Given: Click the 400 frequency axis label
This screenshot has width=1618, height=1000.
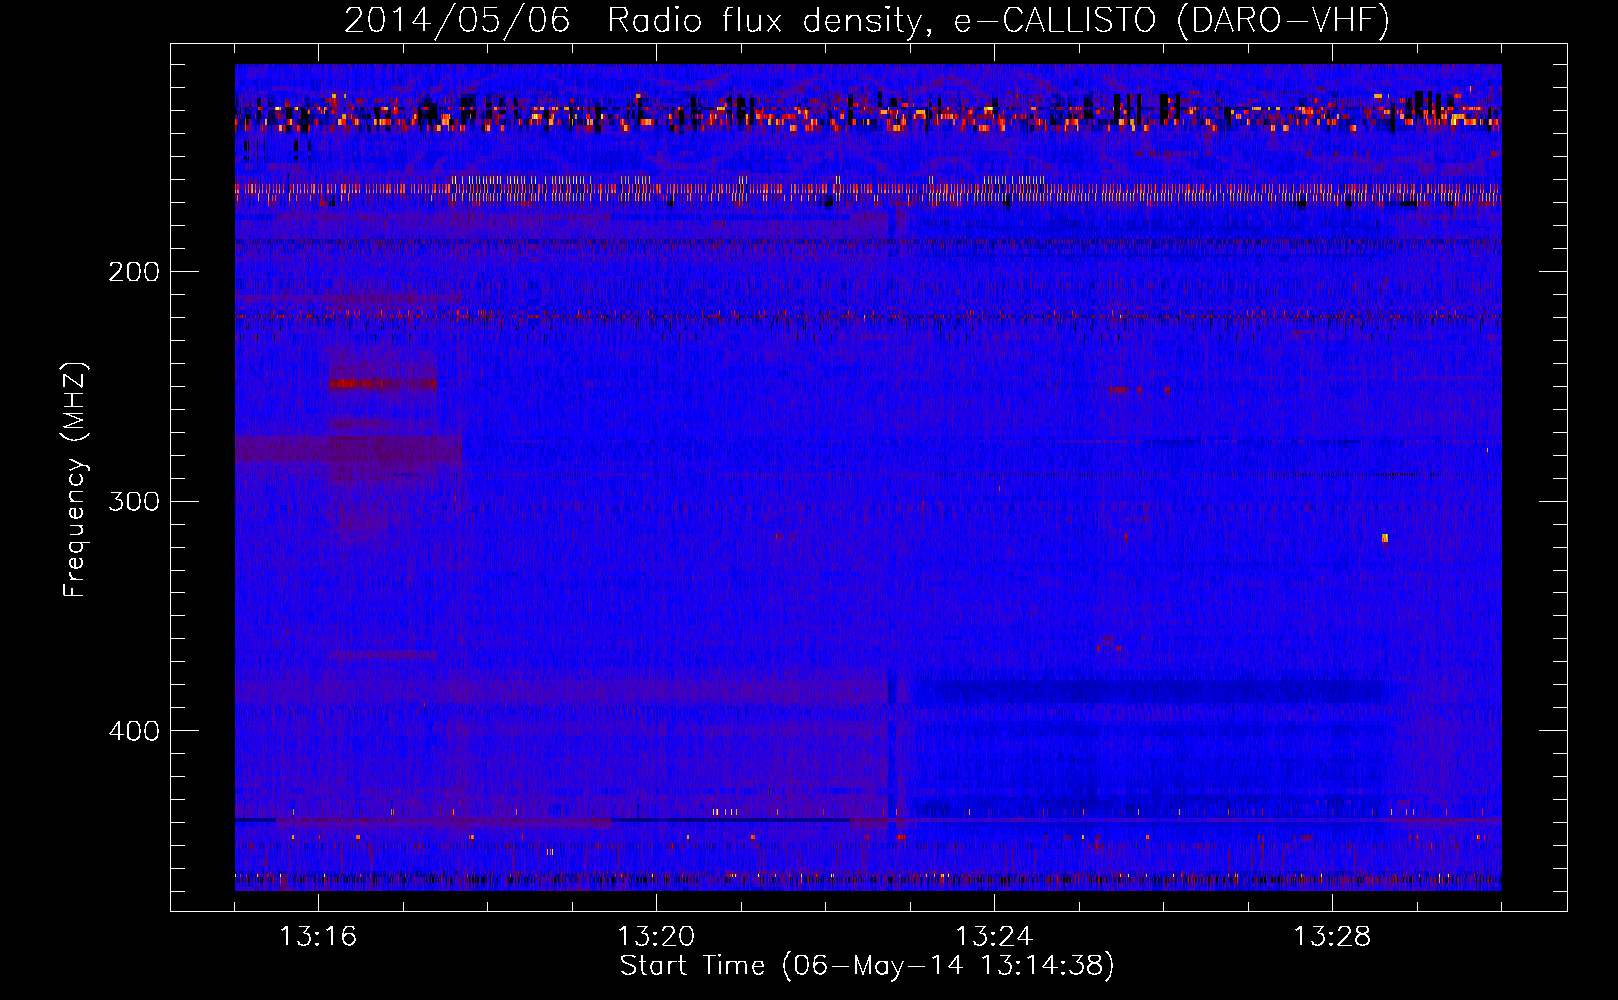Looking at the screenshot, I should [x=134, y=731].
